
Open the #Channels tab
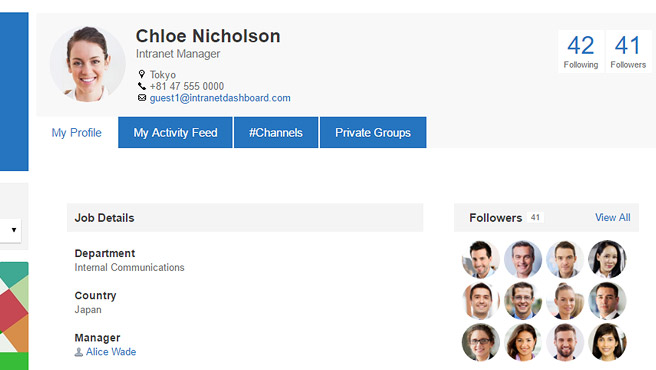point(276,133)
